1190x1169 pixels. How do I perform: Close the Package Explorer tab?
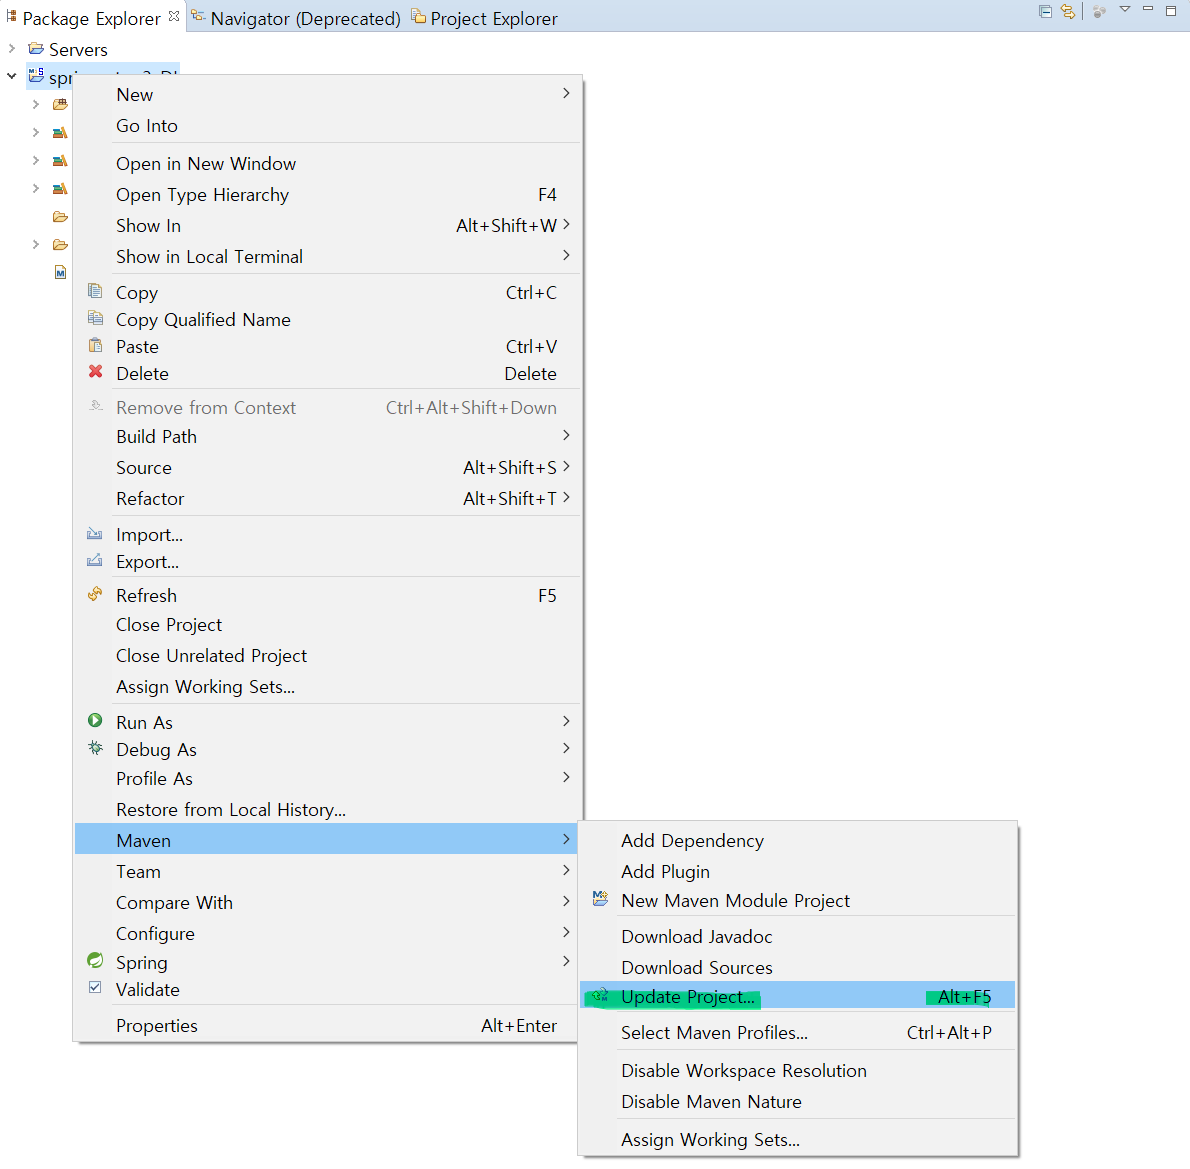pos(174,16)
